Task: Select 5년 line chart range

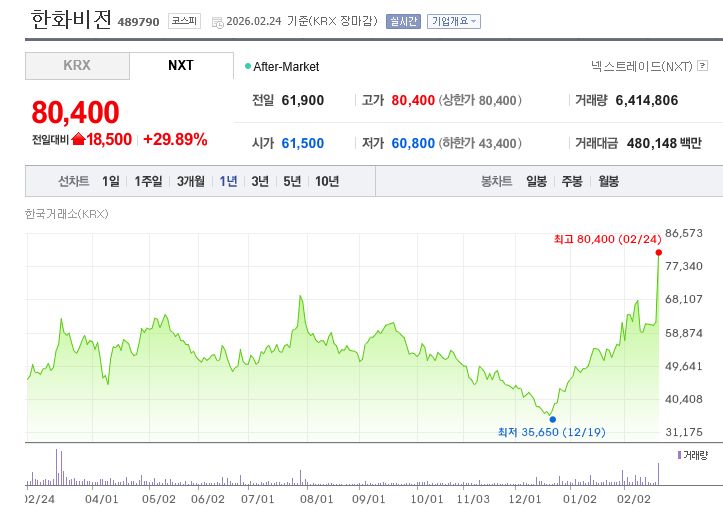Action: (x=292, y=181)
